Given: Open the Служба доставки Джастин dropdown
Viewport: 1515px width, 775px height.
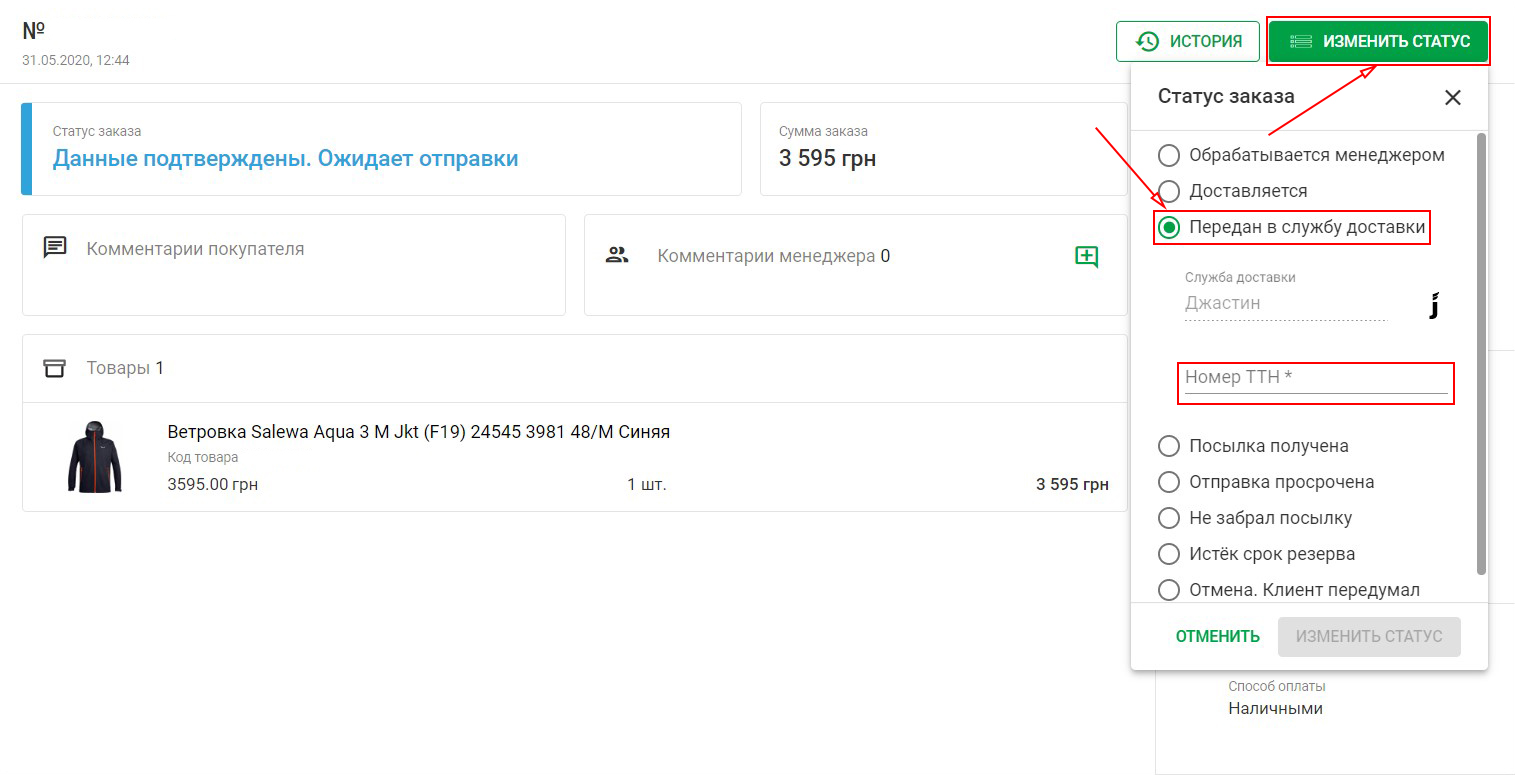Looking at the screenshot, I should [x=1286, y=303].
